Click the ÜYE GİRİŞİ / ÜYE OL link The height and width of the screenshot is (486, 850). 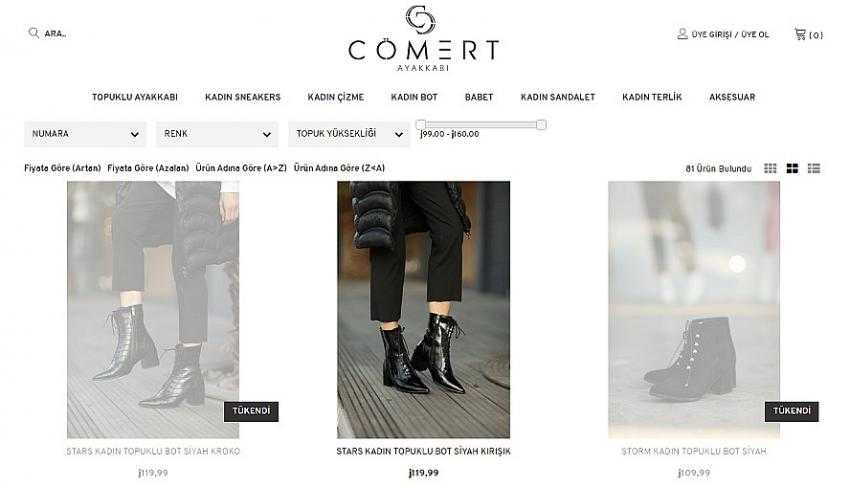tap(730, 35)
